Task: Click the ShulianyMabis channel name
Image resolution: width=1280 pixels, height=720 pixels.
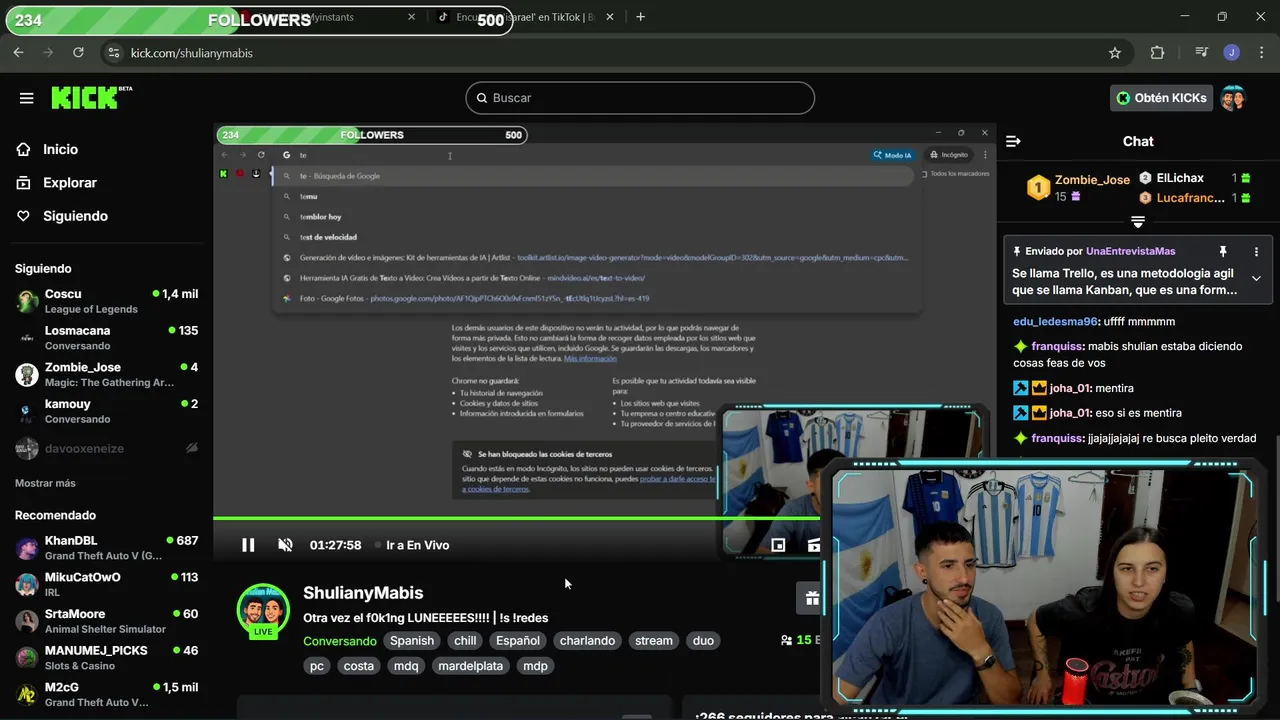Action: pyautogui.click(x=363, y=593)
